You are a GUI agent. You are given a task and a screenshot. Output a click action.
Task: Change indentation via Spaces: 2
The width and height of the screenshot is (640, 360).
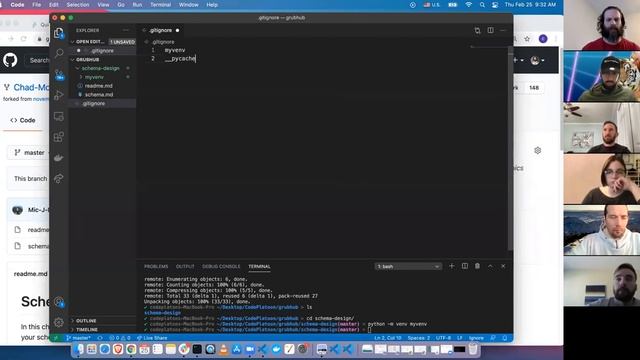419,338
